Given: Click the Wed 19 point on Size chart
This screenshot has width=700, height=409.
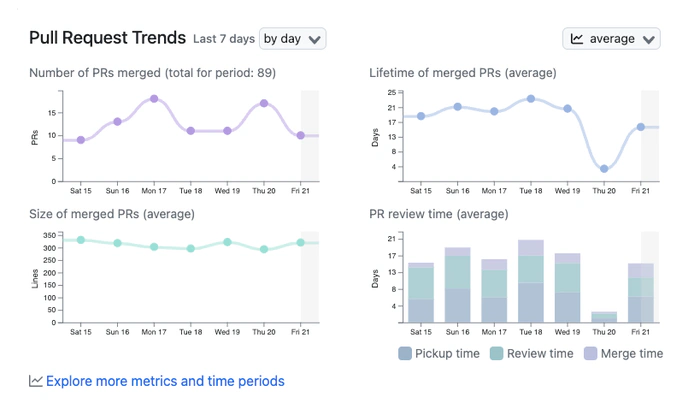Looking at the screenshot, I should pos(227,242).
